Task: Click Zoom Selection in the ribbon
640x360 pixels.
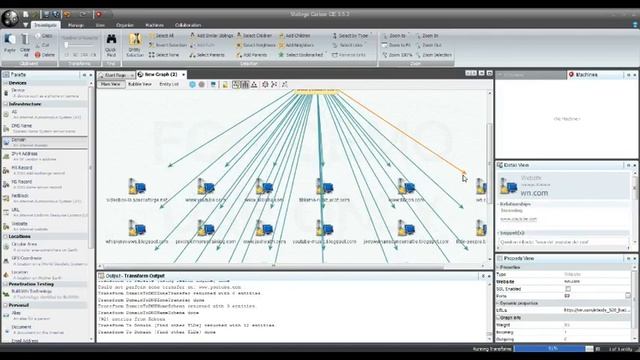Action: pos(433,55)
